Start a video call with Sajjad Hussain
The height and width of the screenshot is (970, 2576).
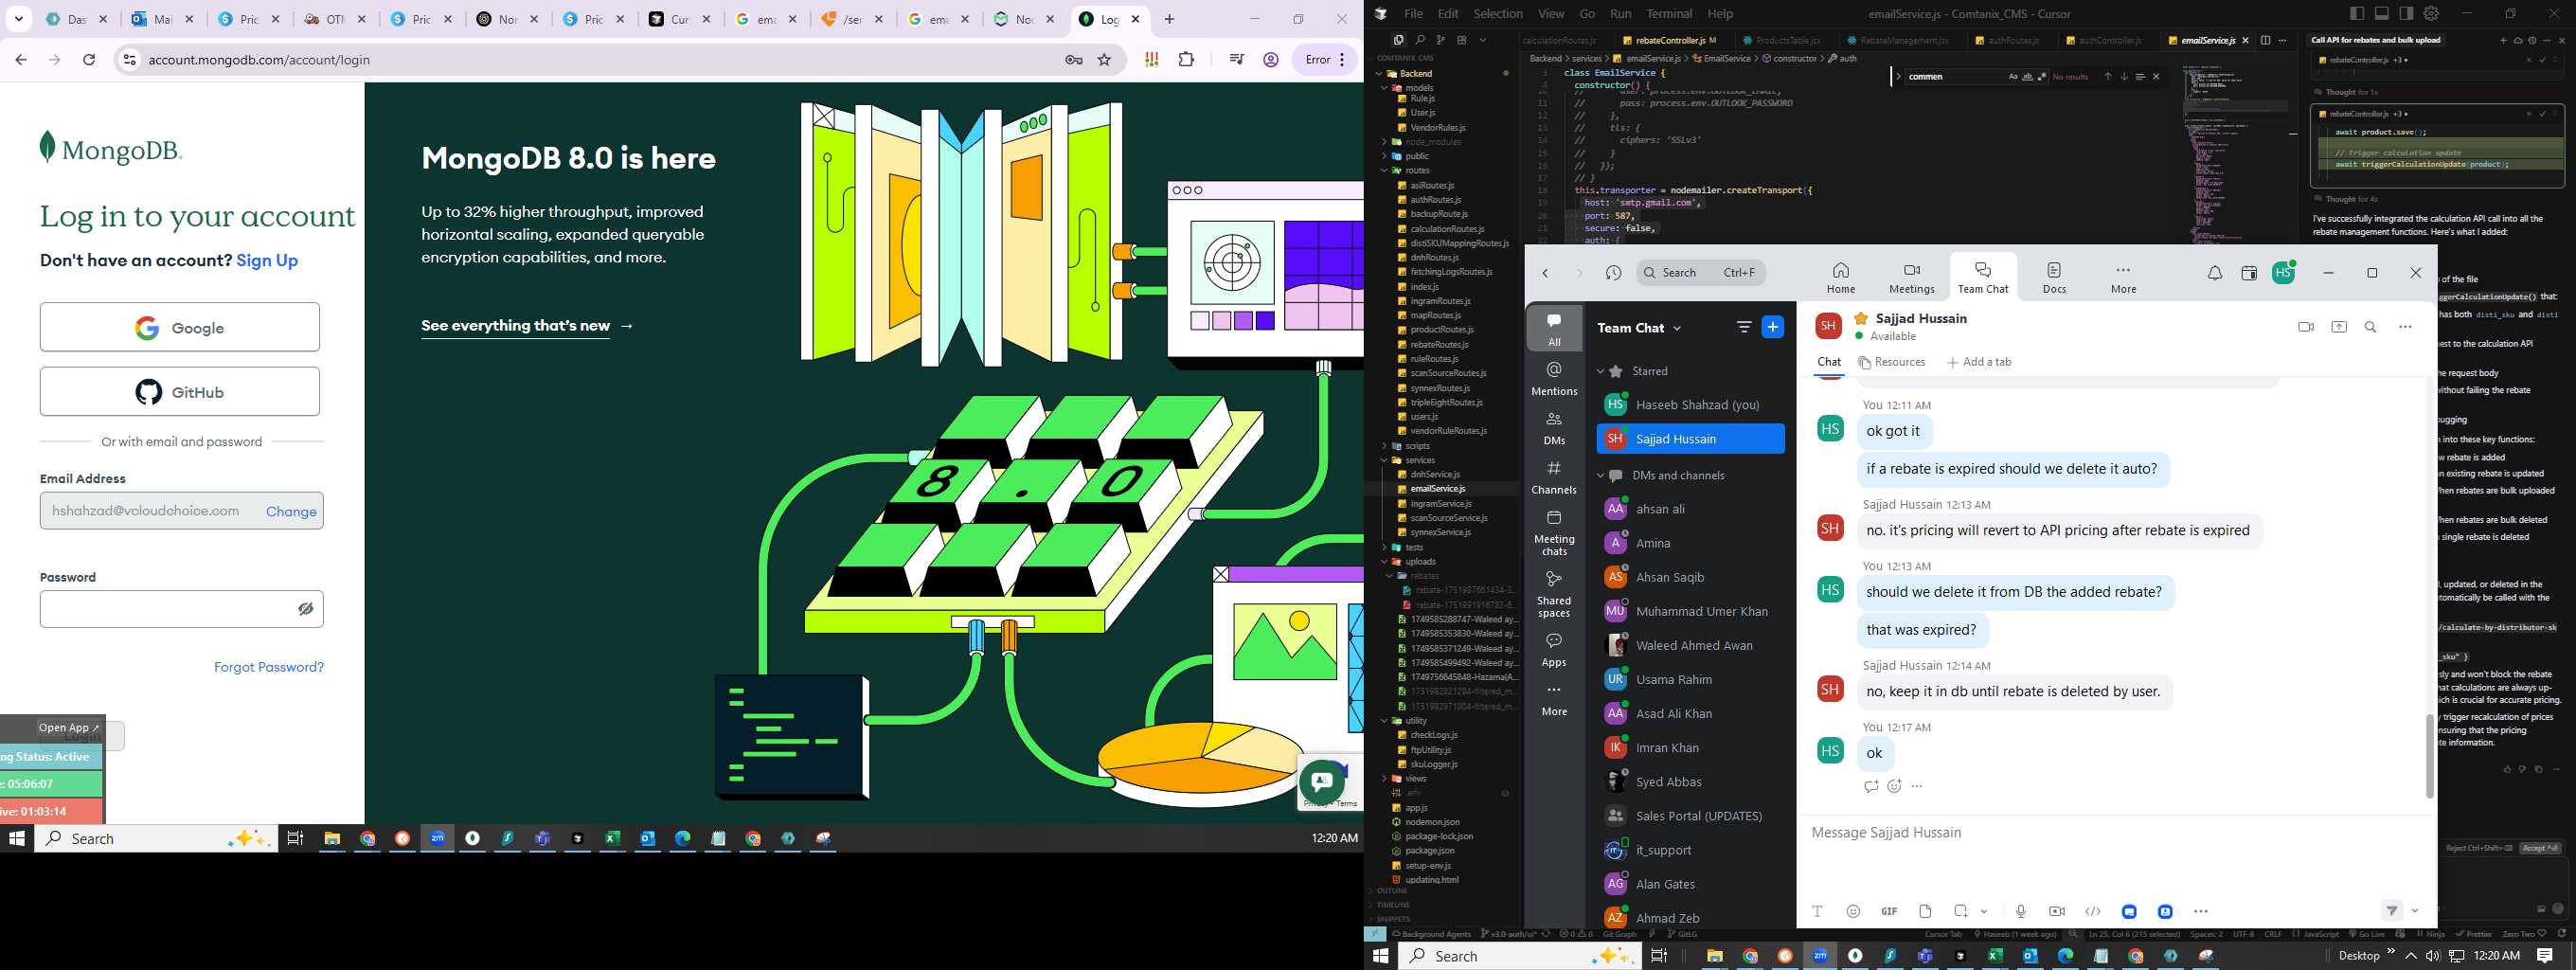coord(2306,327)
